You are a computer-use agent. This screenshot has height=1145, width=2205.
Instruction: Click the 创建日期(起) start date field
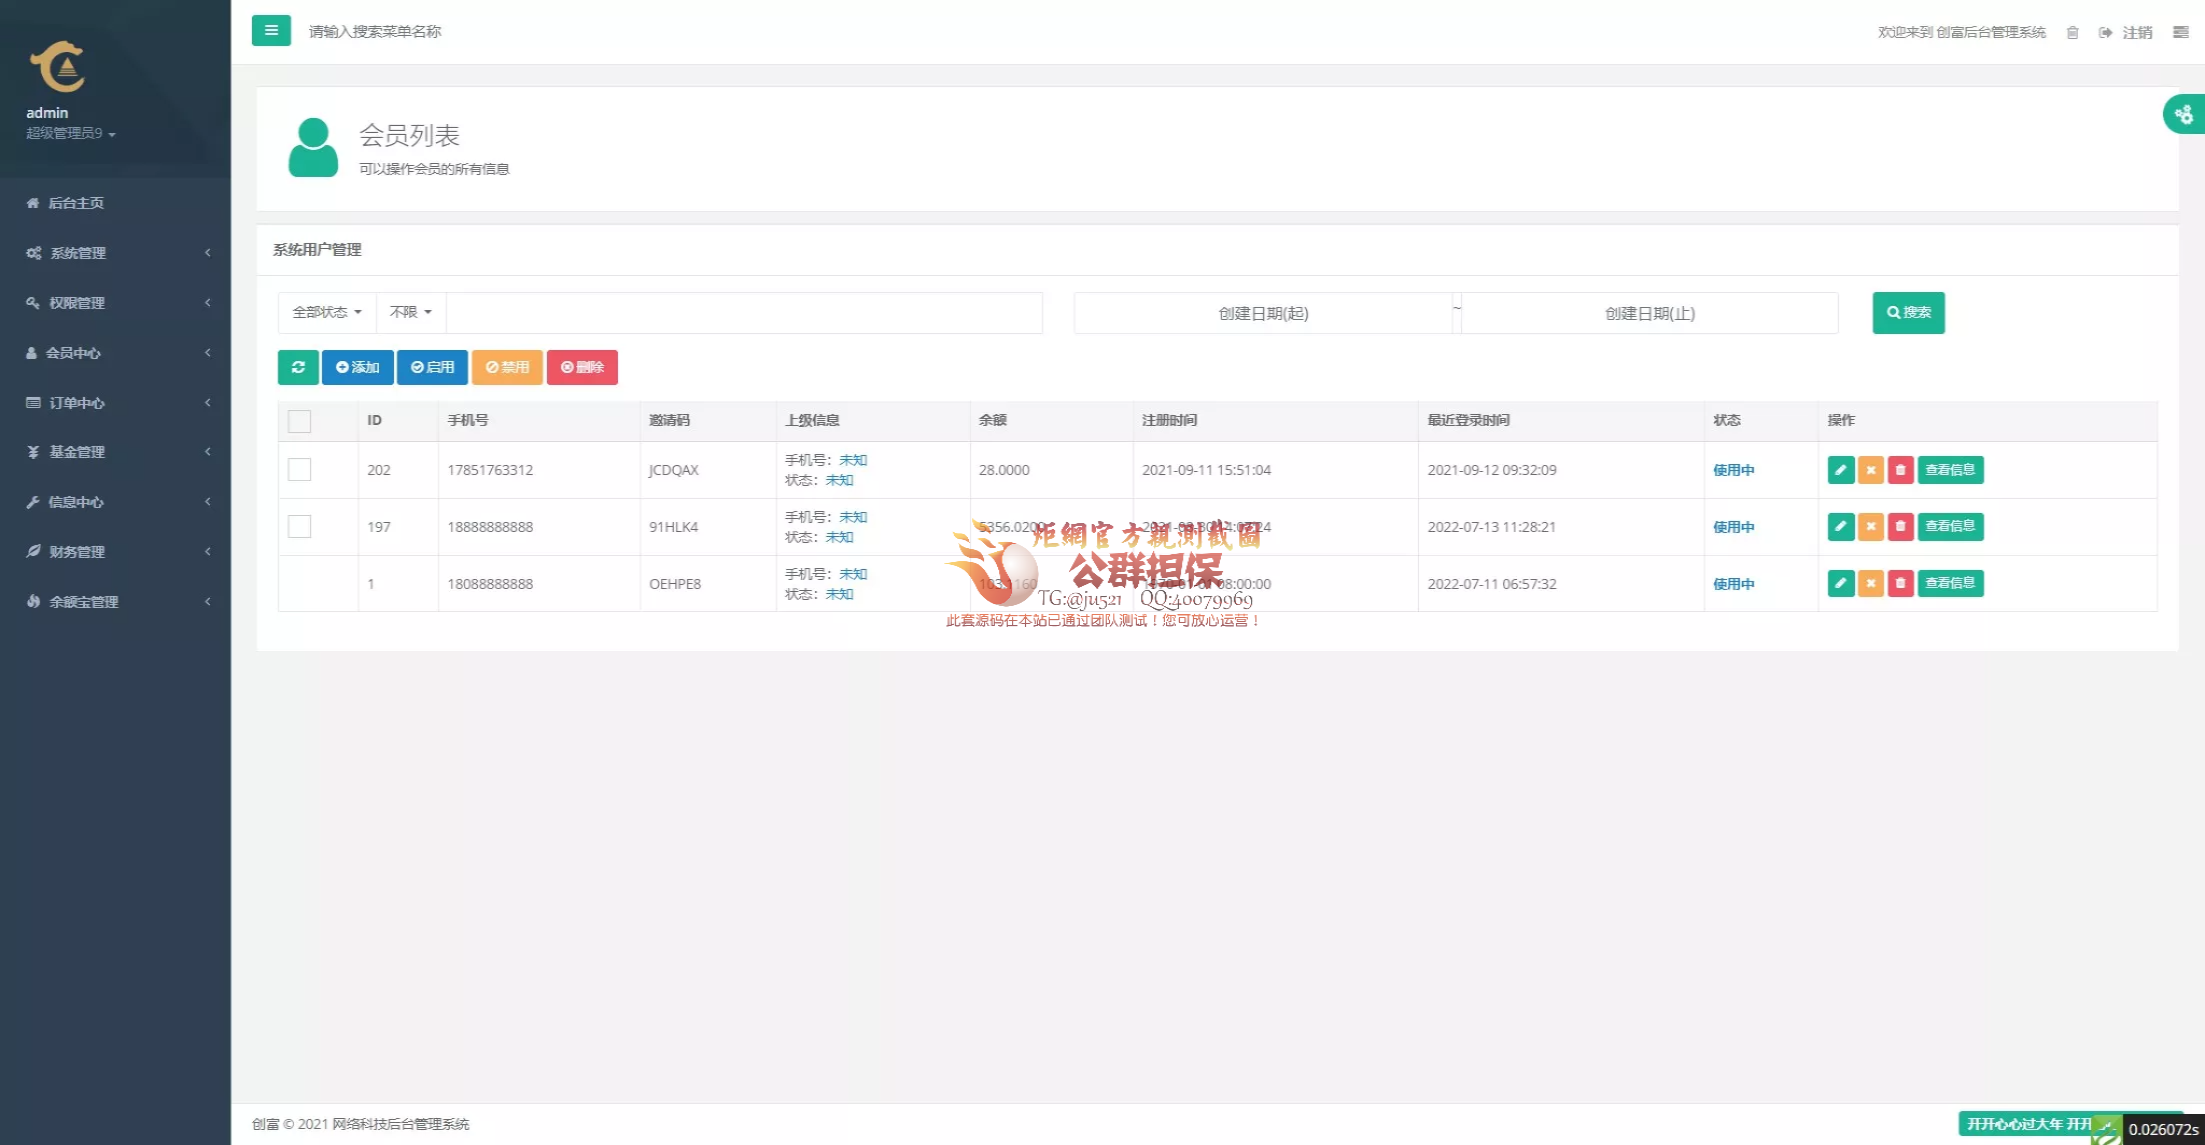(1263, 314)
